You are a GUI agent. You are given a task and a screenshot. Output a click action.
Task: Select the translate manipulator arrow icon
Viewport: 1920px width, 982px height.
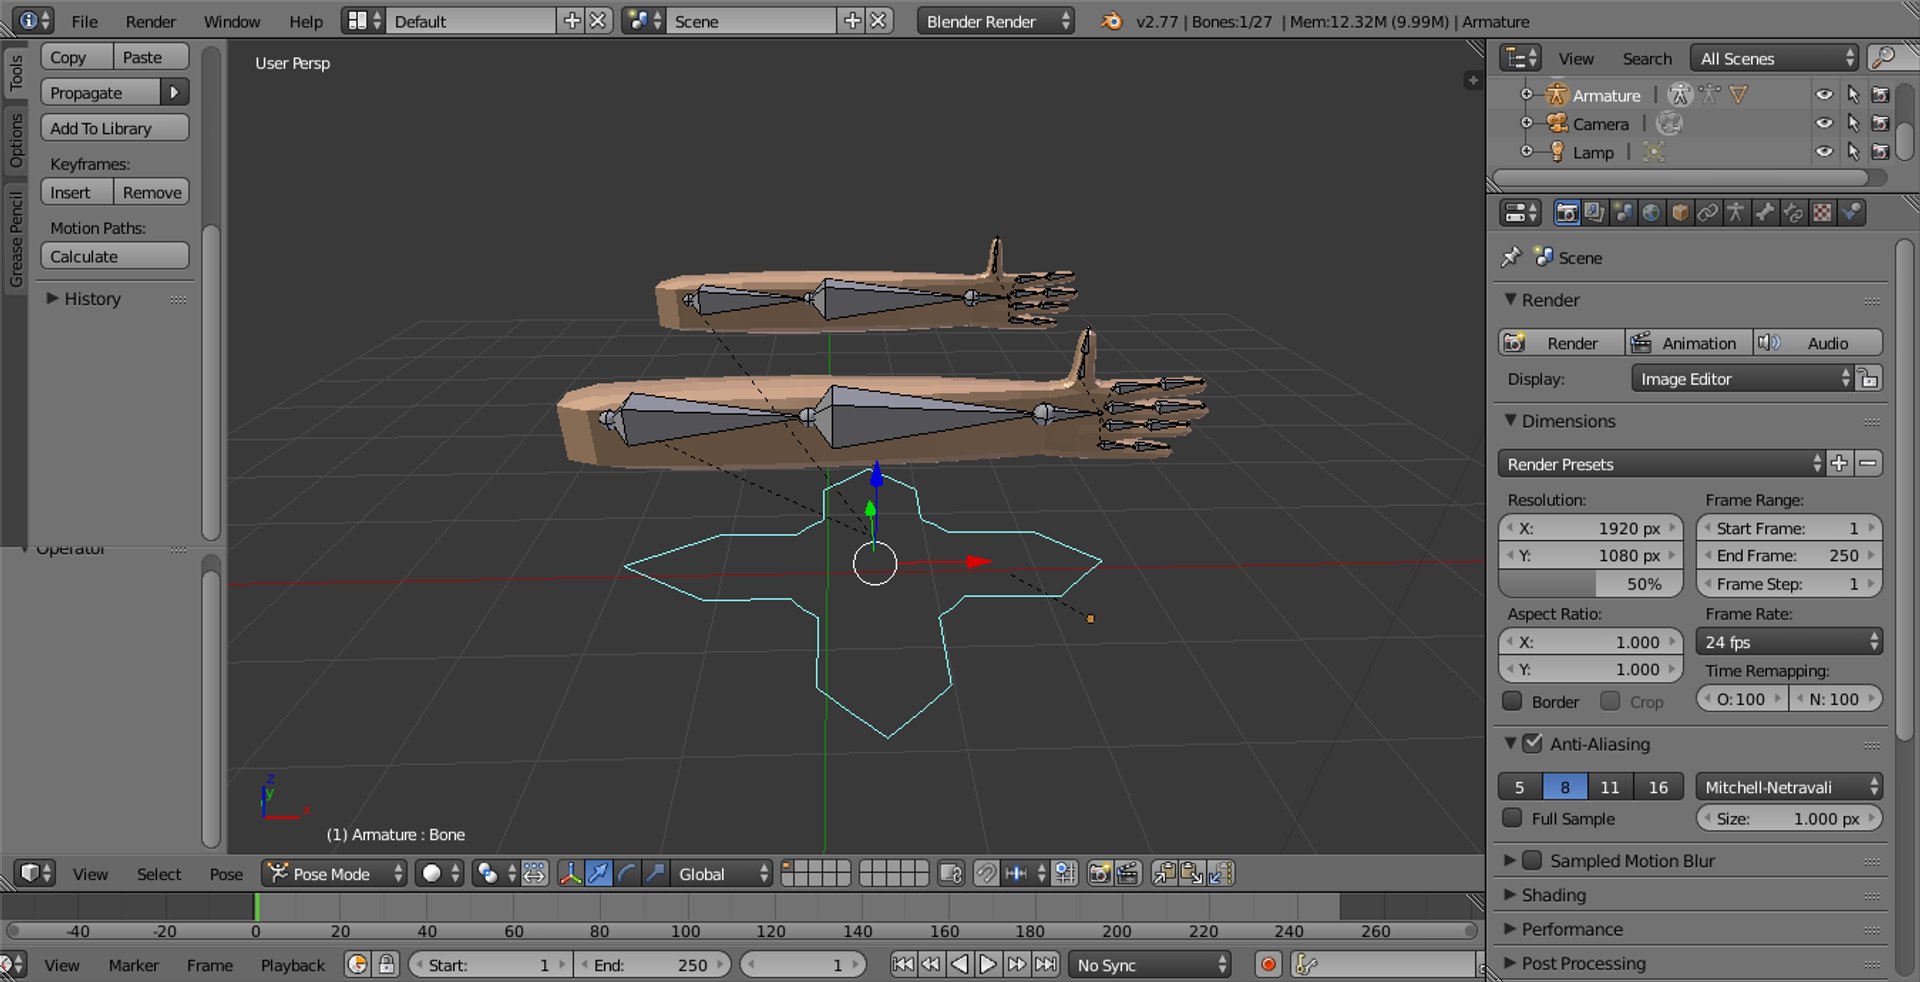pos(598,874)
